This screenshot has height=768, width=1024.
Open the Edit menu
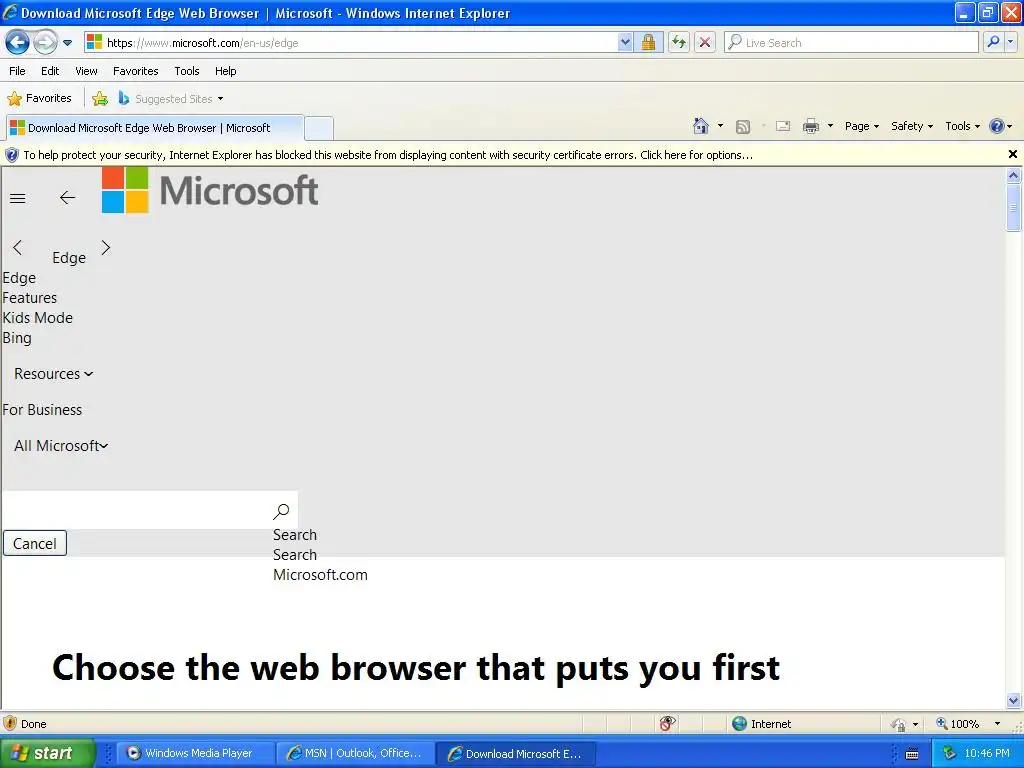coord(50,71)
